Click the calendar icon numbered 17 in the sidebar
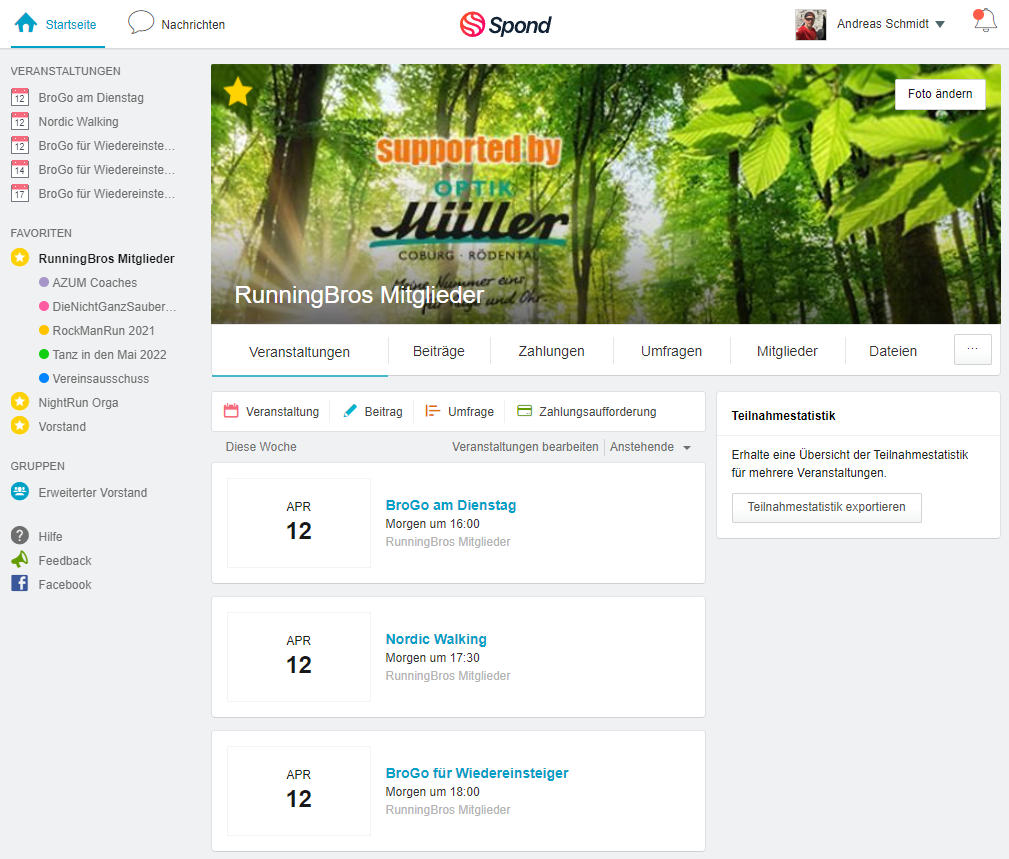The width and height of the screenshot is (1009, 859). coord(20,194)
